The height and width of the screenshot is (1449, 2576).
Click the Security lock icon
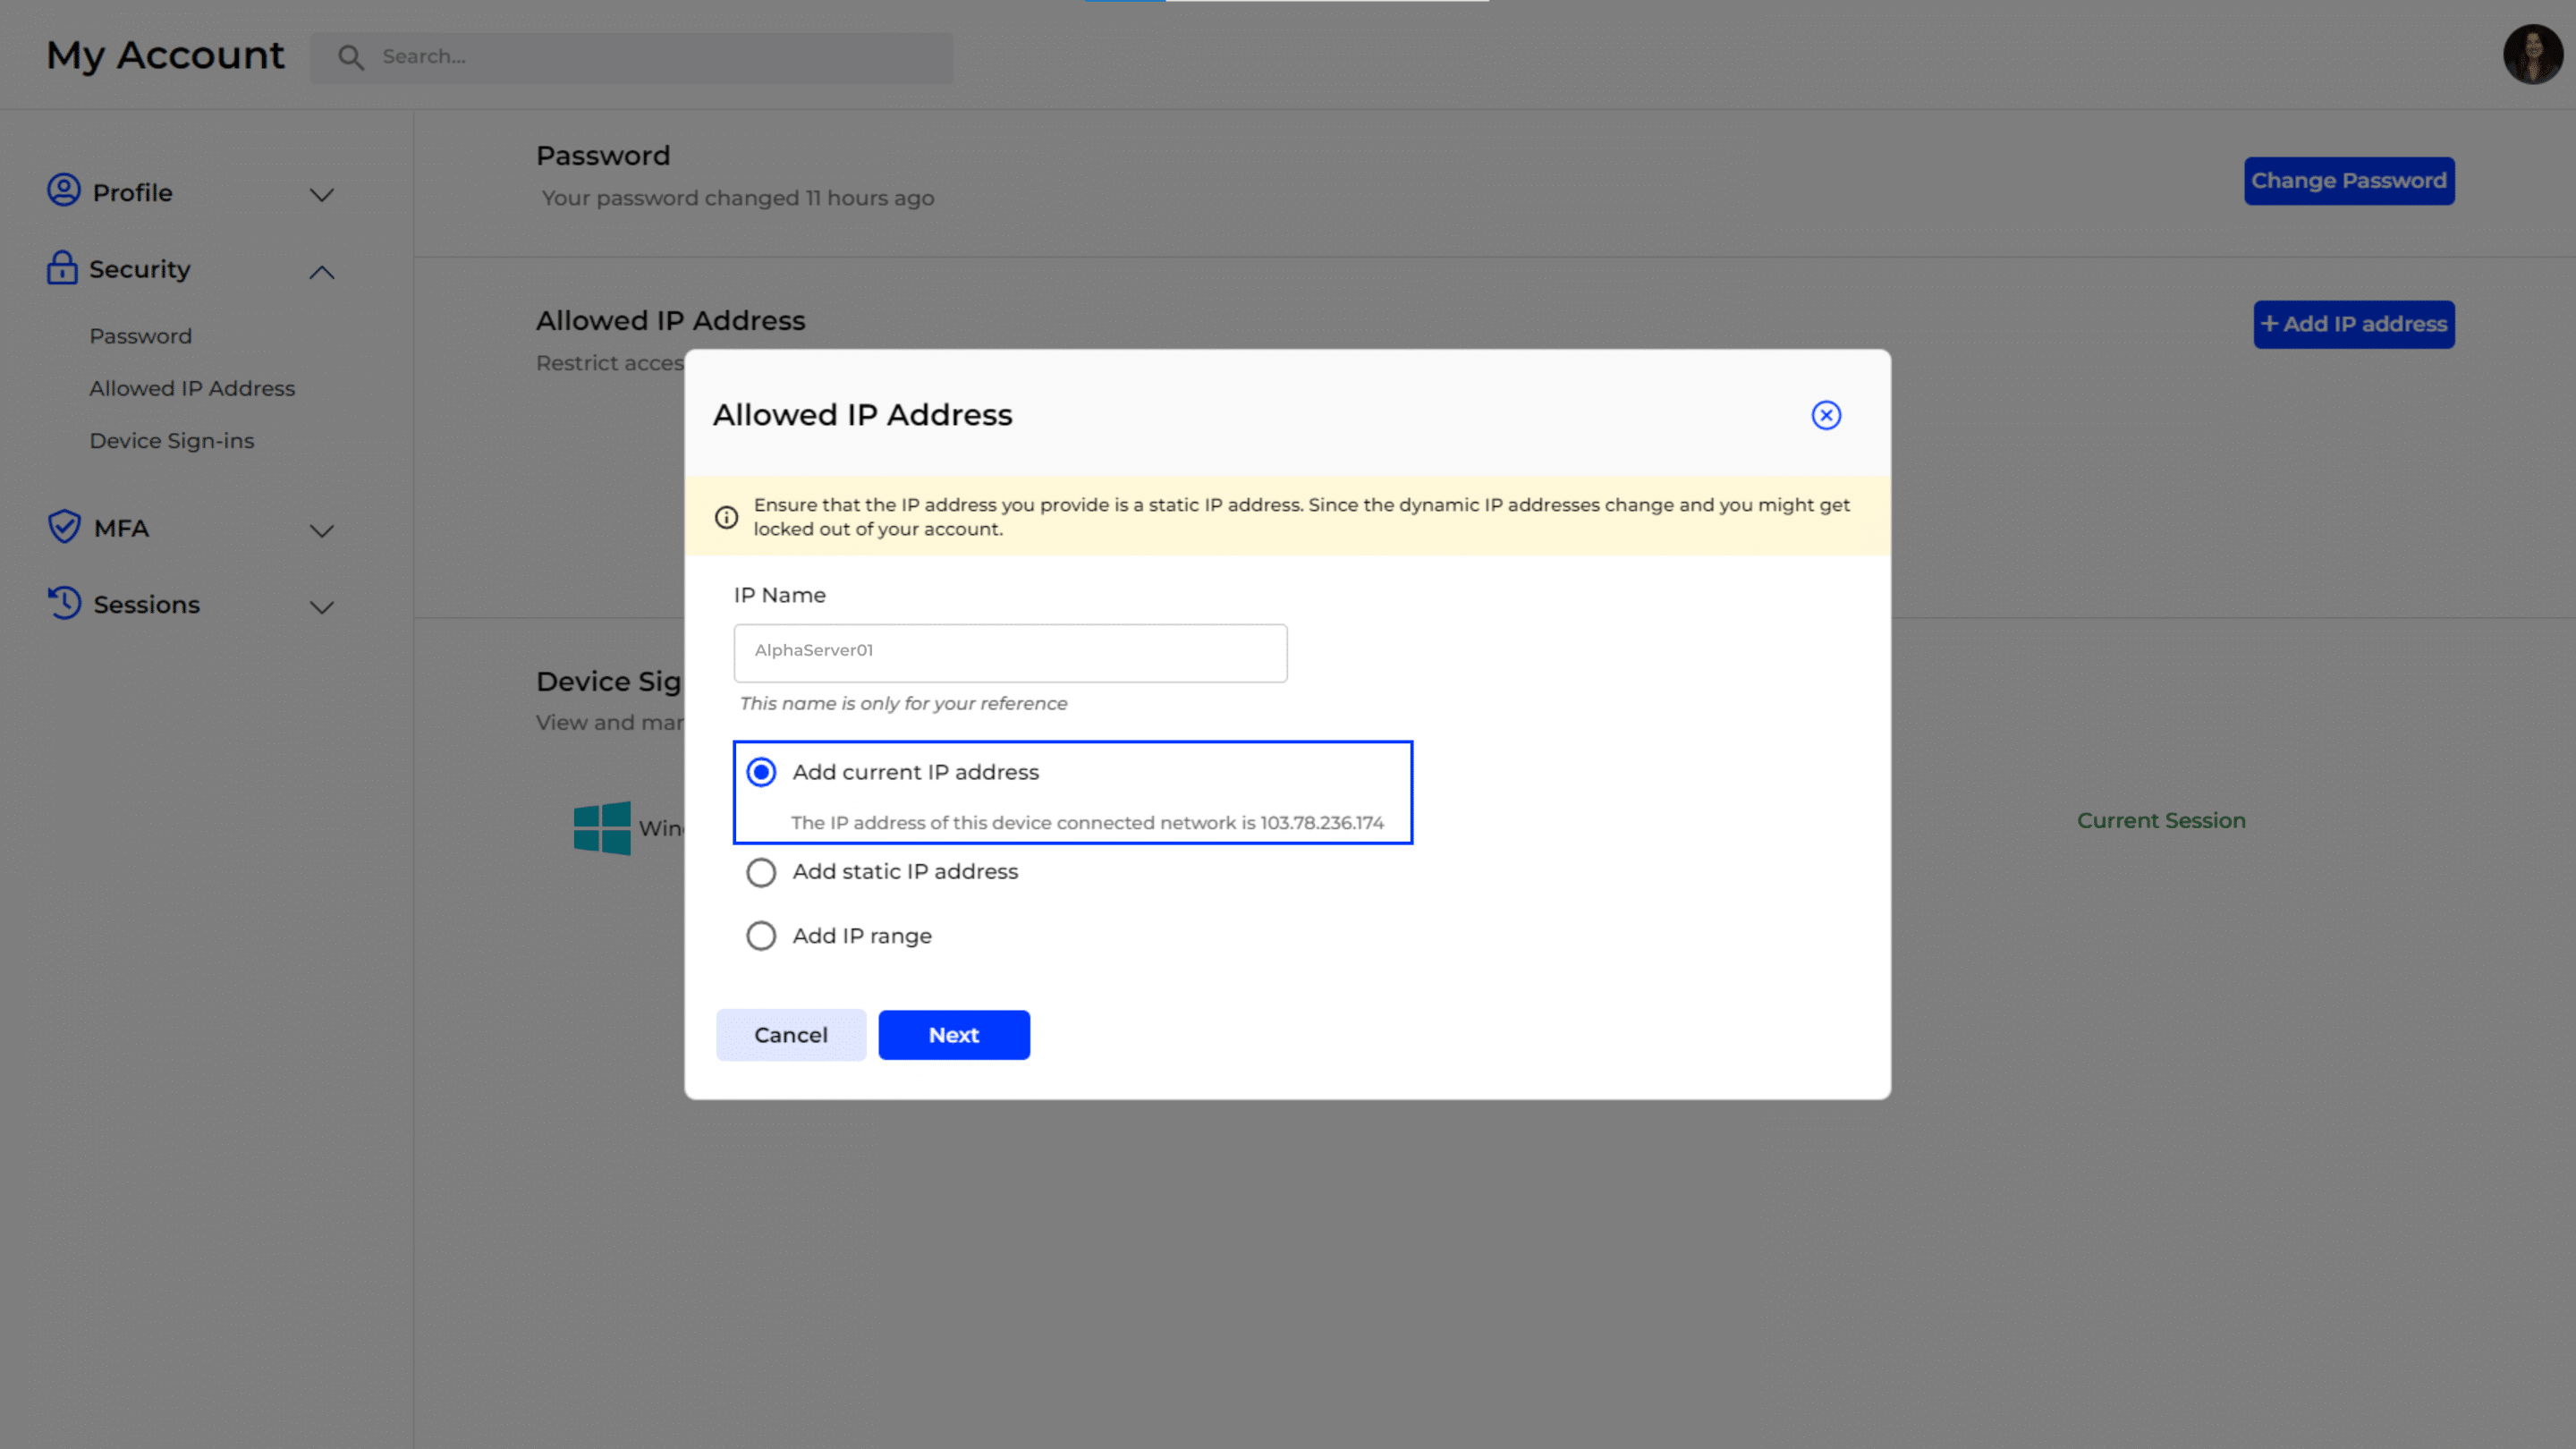[62, 268]
